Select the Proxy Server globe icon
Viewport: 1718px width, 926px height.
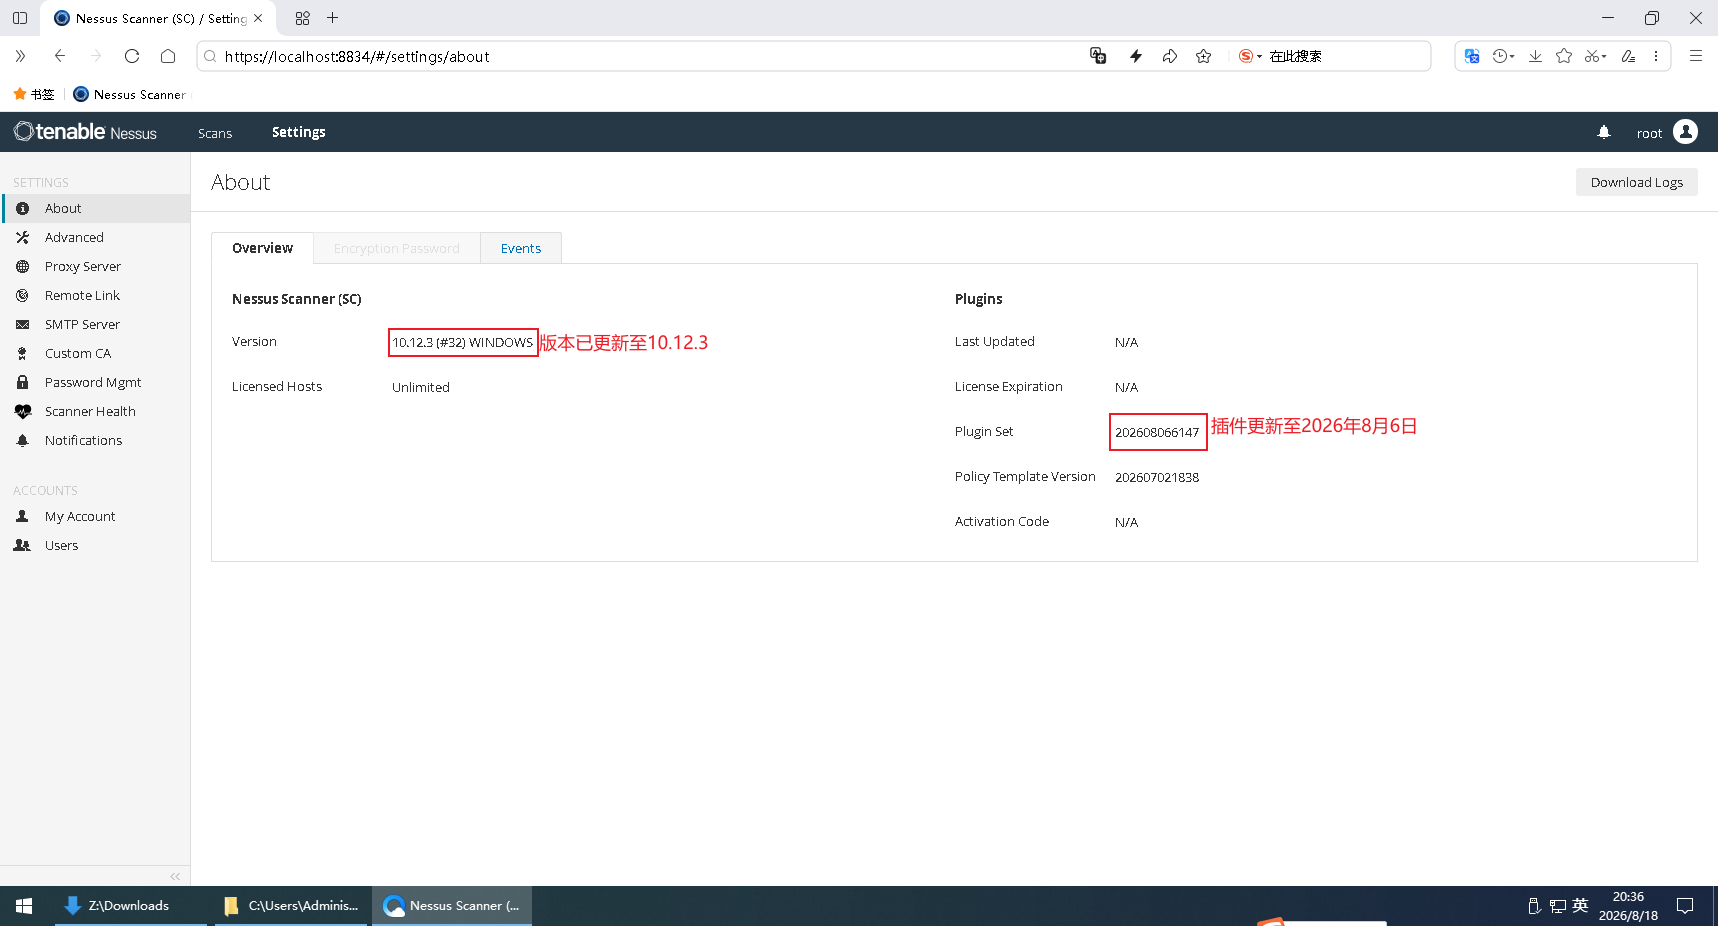pos(22,266)
